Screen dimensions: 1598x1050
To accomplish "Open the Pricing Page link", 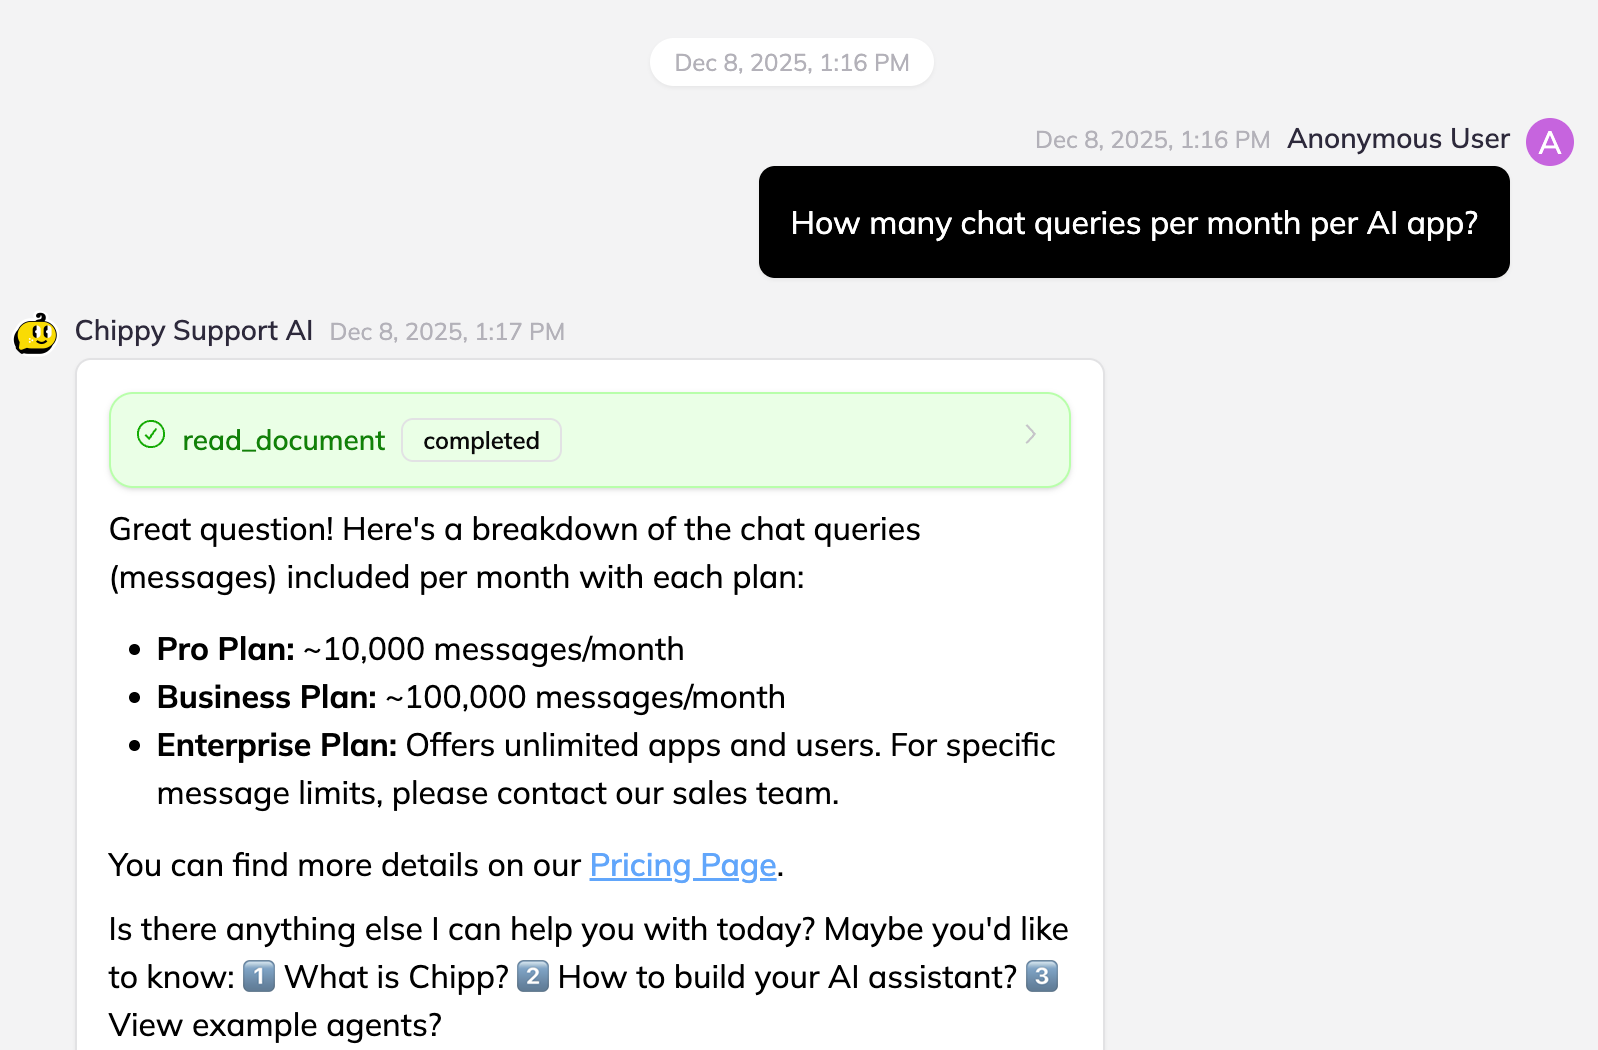I will coord(683,865).
